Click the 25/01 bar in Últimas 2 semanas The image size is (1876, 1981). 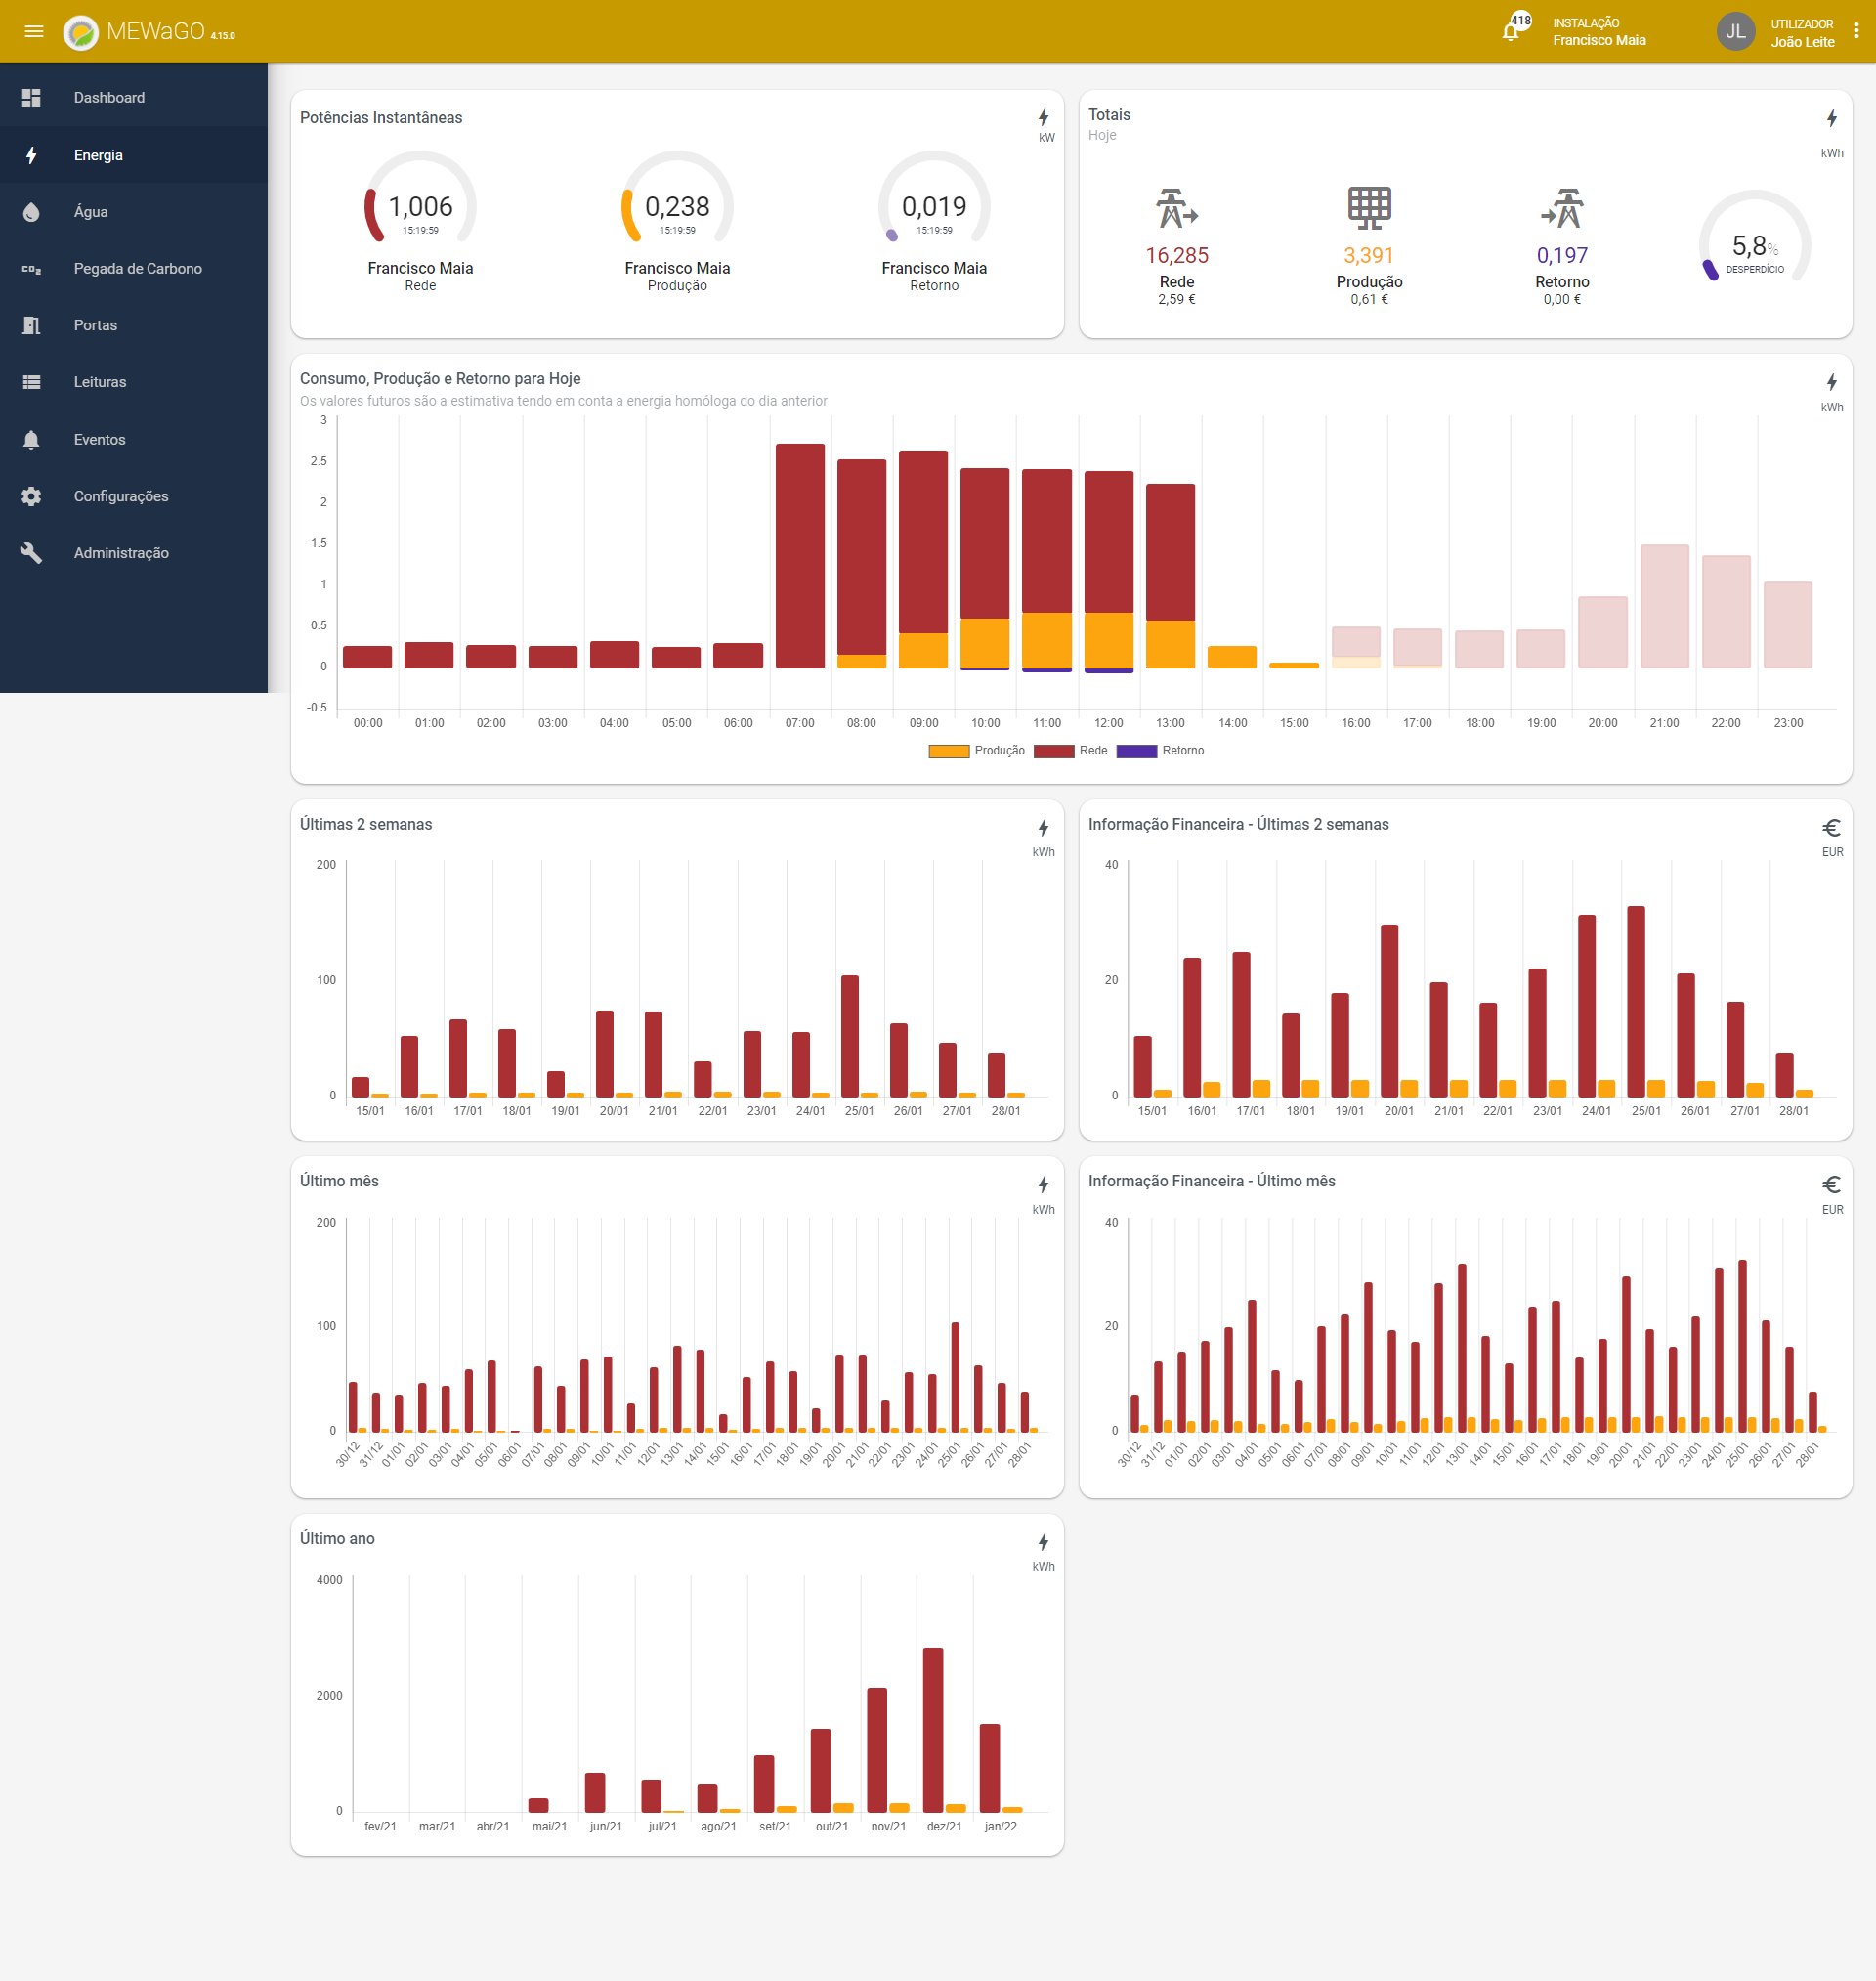[850, 1035]
